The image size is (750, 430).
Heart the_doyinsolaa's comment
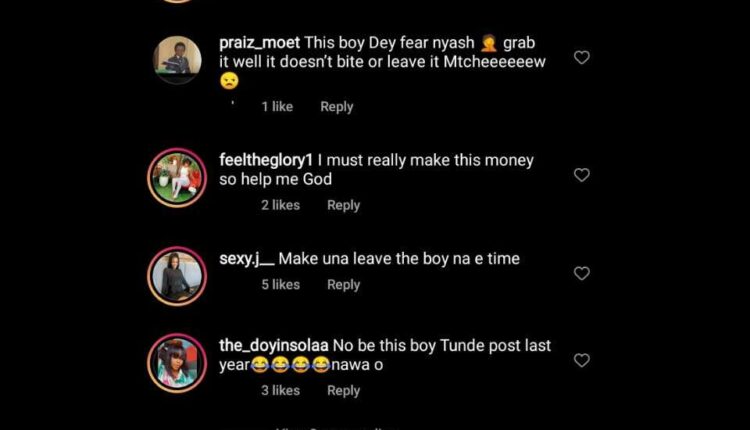coord(581,360)
